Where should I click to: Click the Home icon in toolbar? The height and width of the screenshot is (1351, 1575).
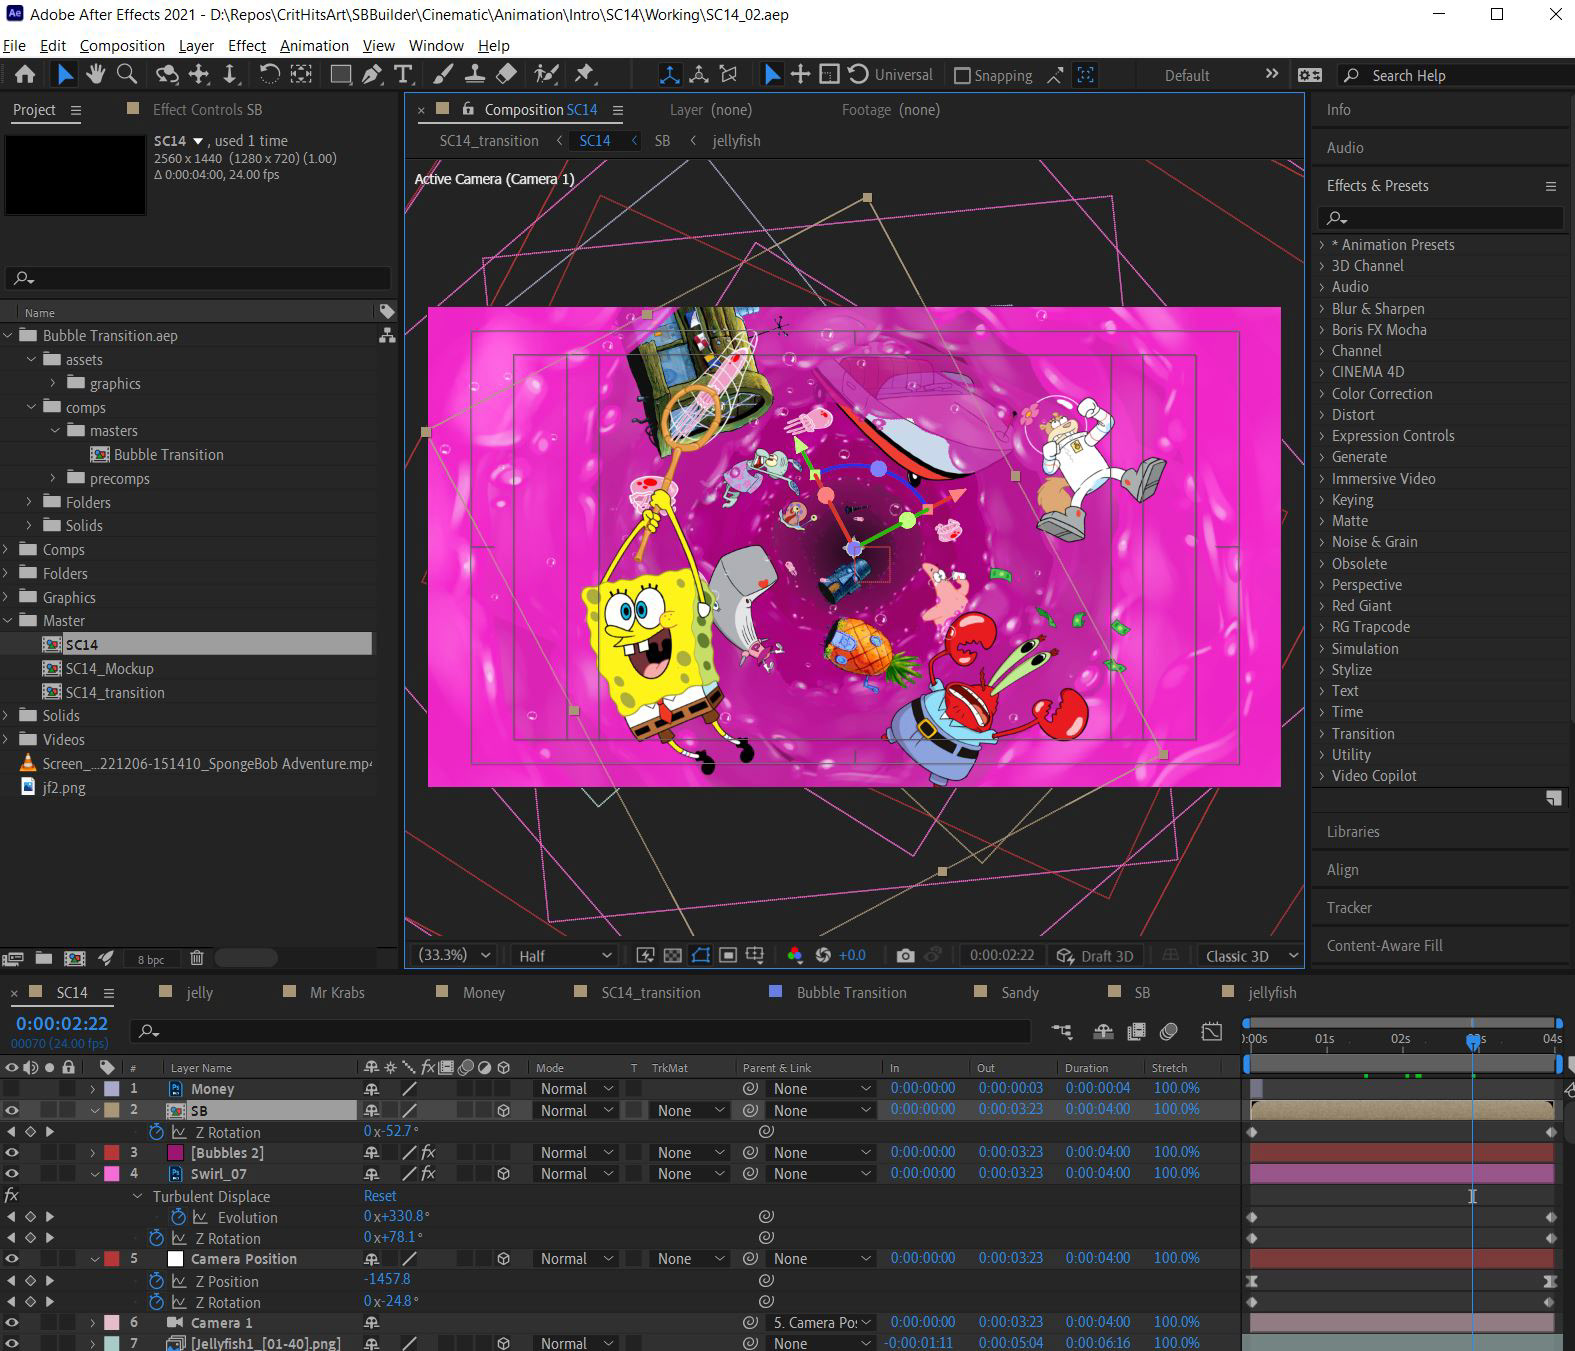tap(25, 75)
